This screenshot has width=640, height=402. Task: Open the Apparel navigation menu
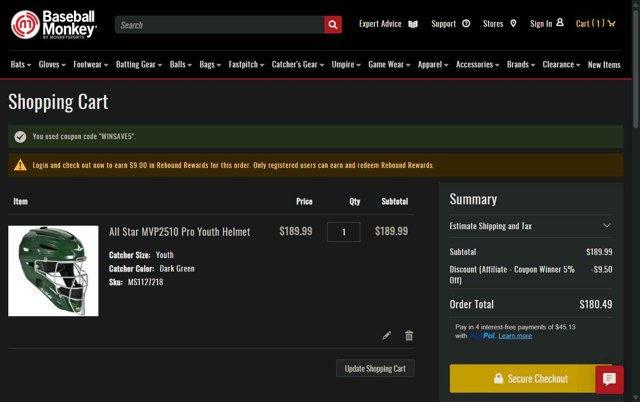click(x=433, y=64)
